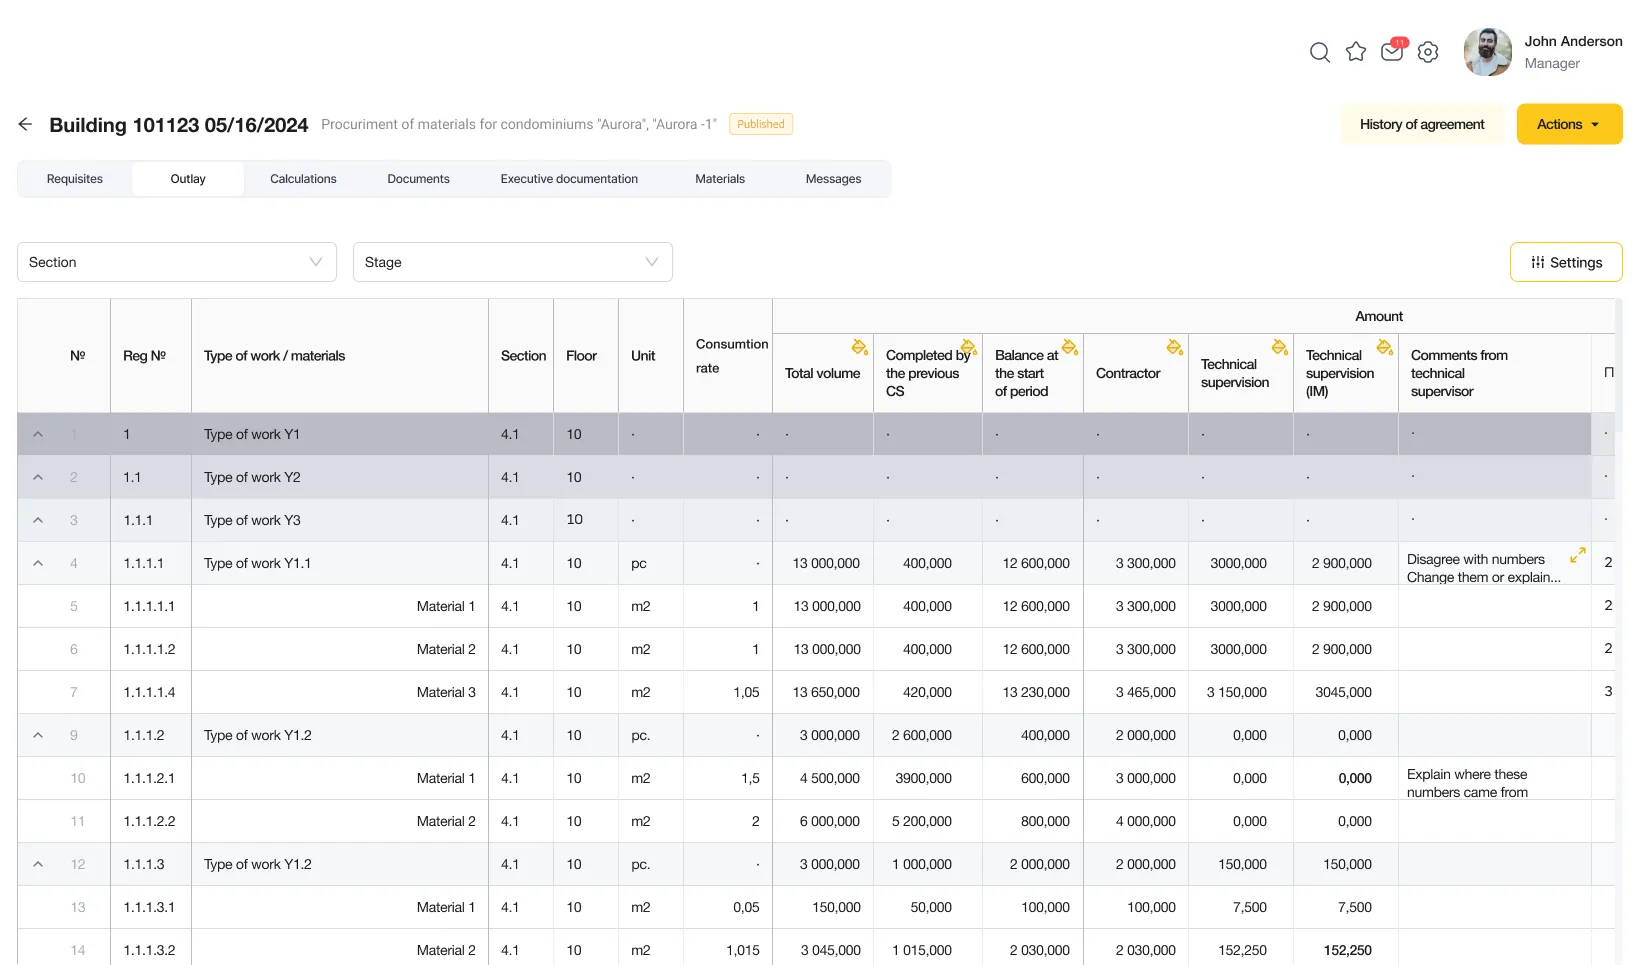Open the Documents tab

click(x=418, y=179)
